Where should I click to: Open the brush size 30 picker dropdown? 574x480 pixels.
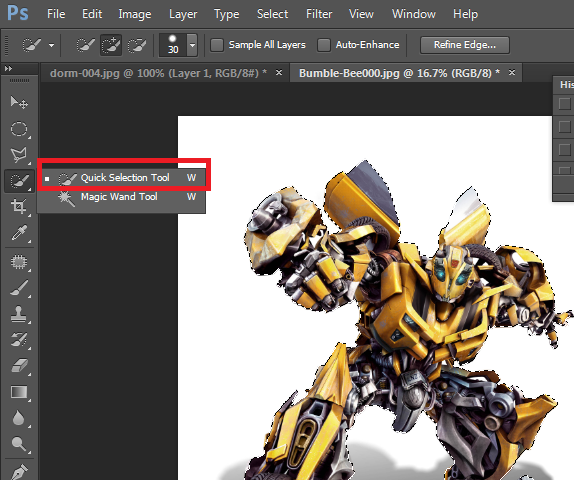click(x=192, y=45)
